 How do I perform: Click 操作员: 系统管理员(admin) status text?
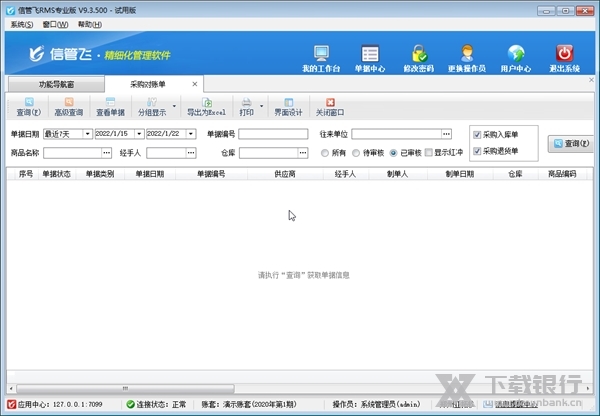click(376, 404)
